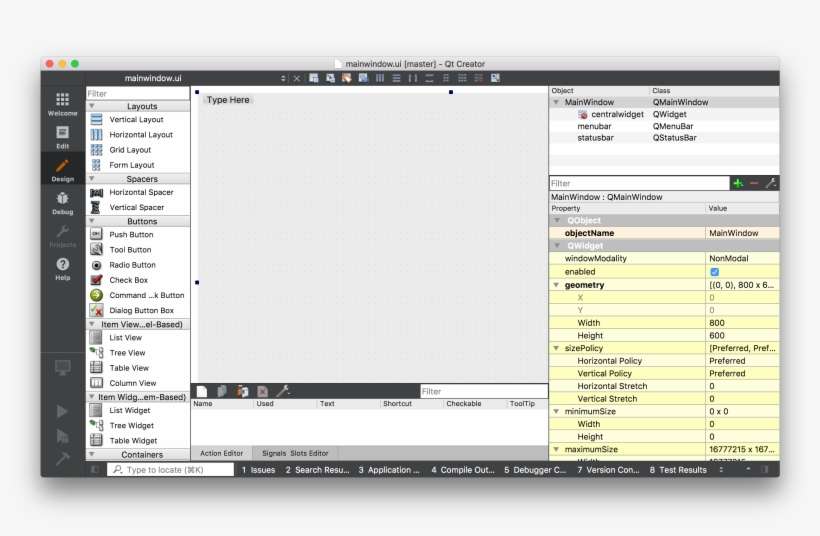
Task: Click the Run play button
Action: (62, 411)
